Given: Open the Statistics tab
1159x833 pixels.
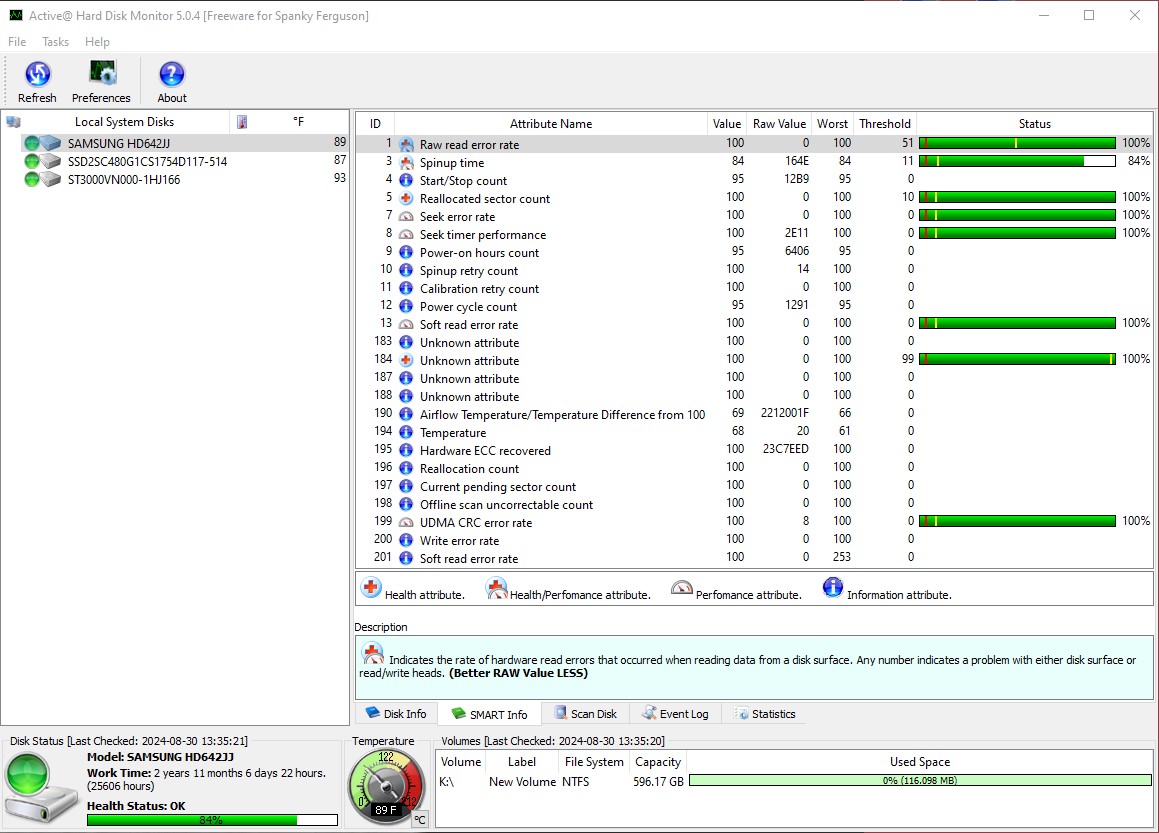Looking at the screenshot, I should 765,714.
